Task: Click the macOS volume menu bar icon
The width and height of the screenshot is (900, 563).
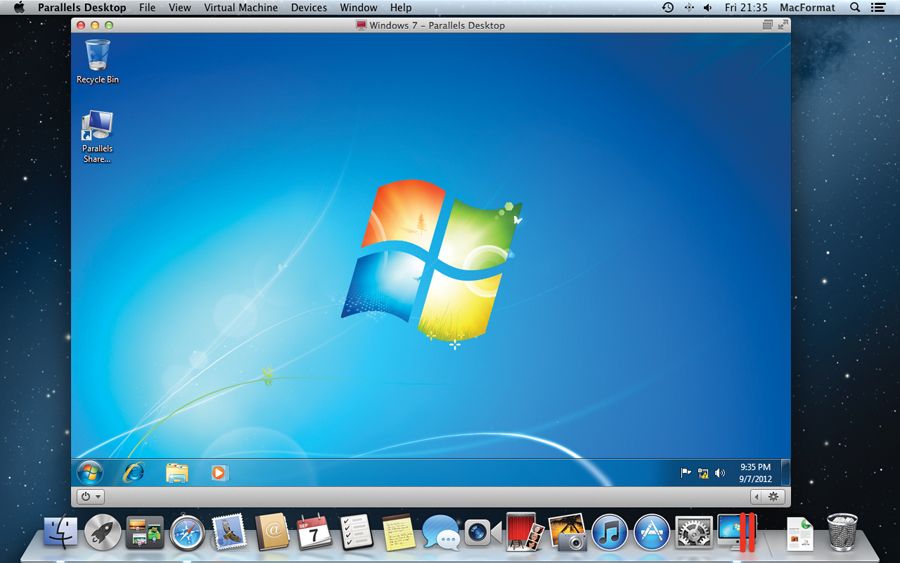Action: click(707, 7)
